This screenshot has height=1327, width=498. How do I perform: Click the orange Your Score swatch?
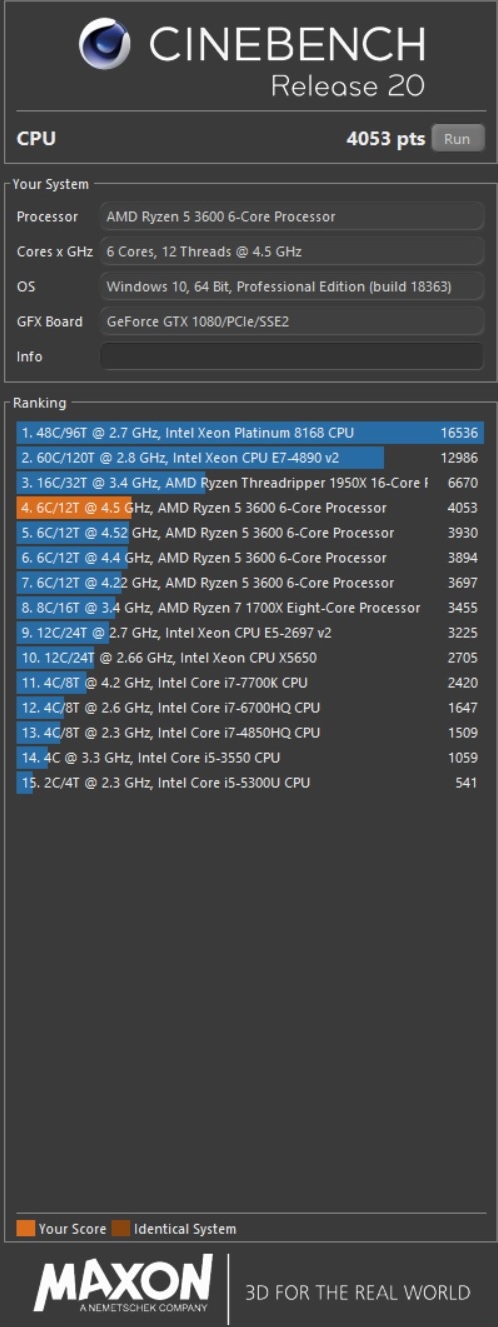click(25, 1228)
